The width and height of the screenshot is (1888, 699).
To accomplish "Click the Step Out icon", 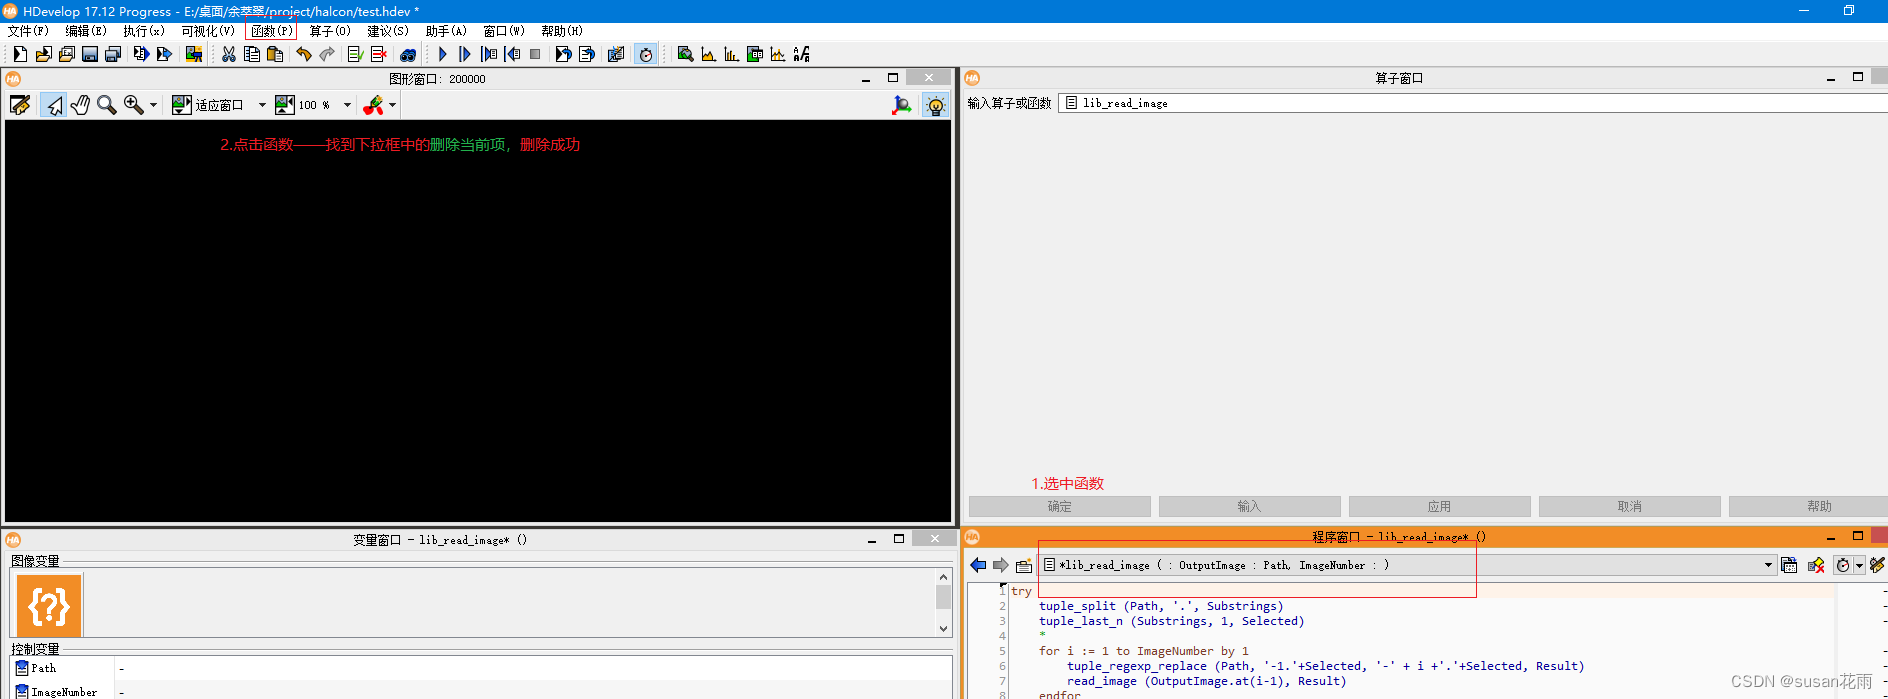I will [512, 54].
